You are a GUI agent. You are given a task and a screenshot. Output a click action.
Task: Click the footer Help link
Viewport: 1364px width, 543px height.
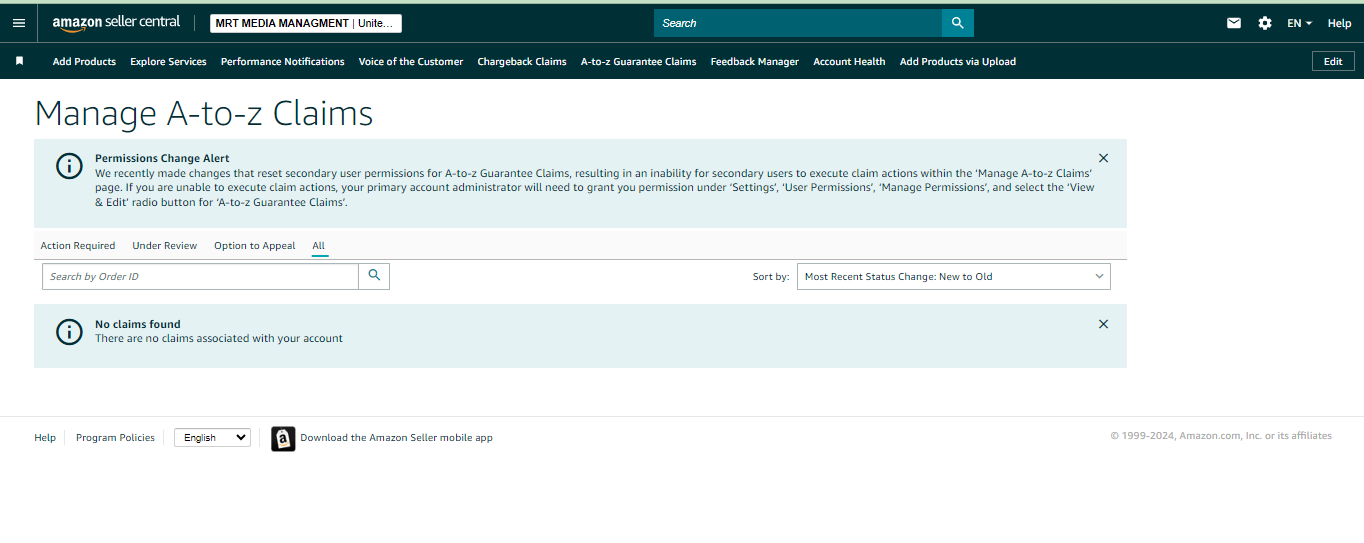[45, 437]
